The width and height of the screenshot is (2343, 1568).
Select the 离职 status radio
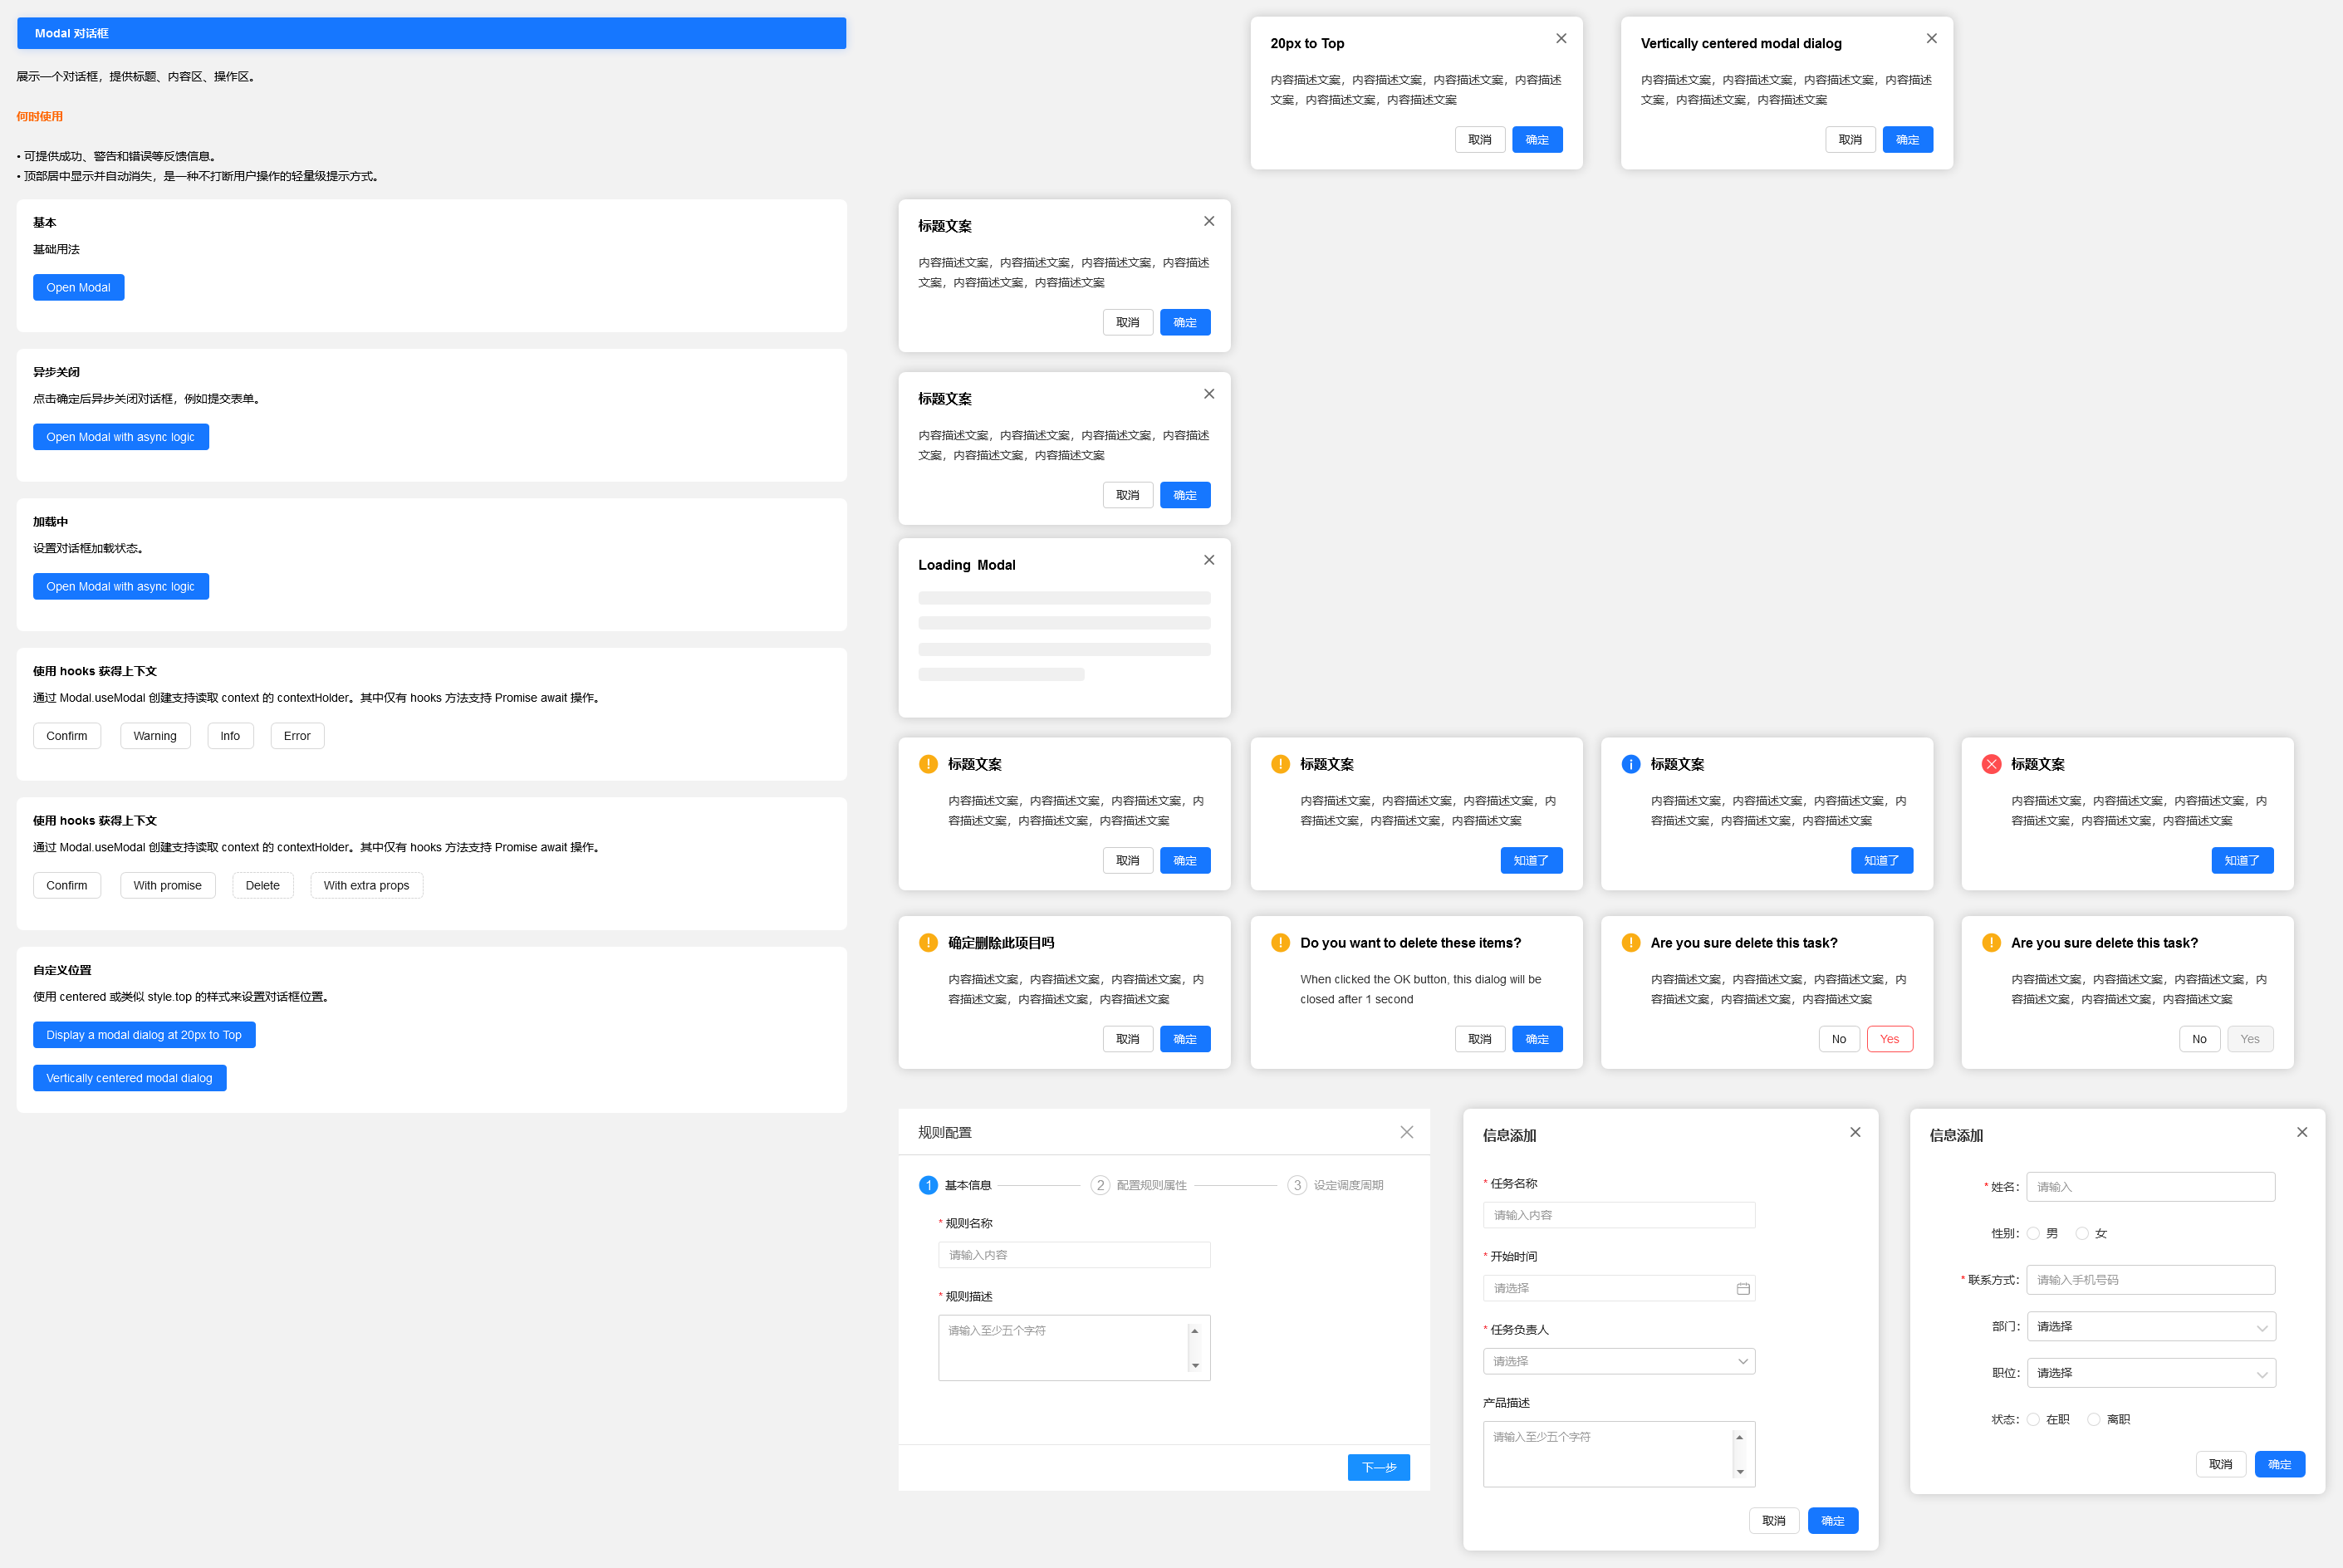pyautogui.click(x=2093, y=1419)
